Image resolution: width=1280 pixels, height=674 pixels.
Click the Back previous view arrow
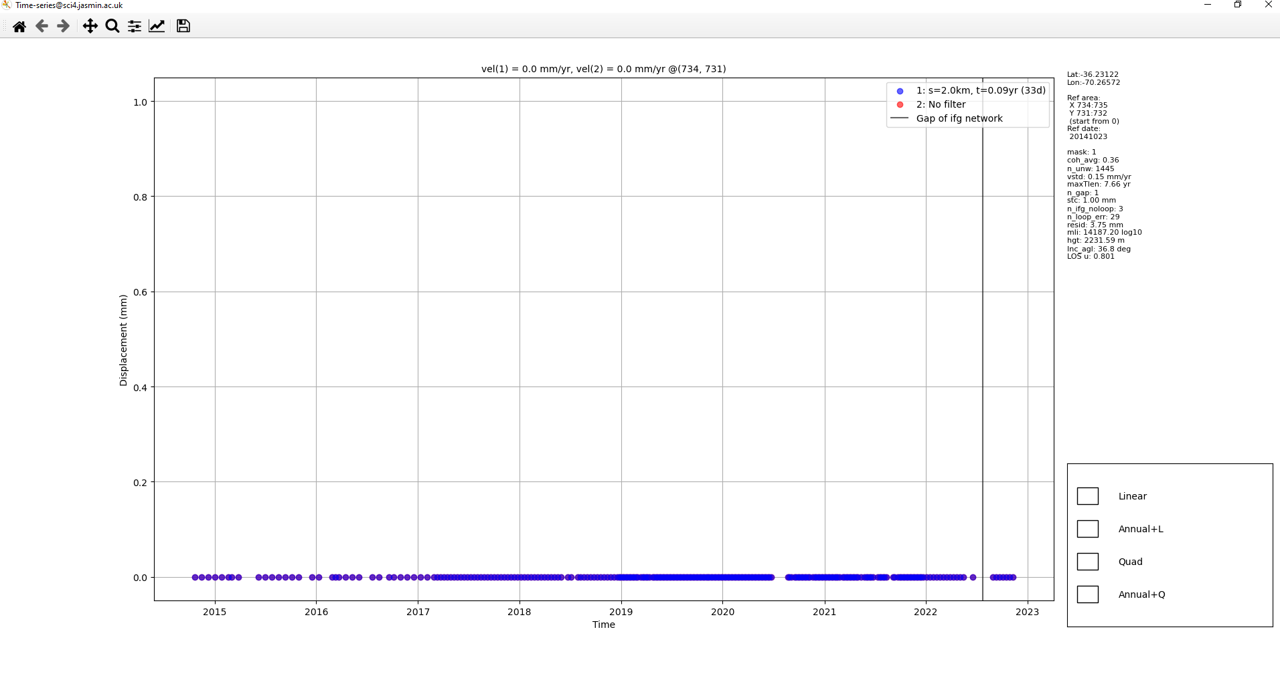[41, 27]
